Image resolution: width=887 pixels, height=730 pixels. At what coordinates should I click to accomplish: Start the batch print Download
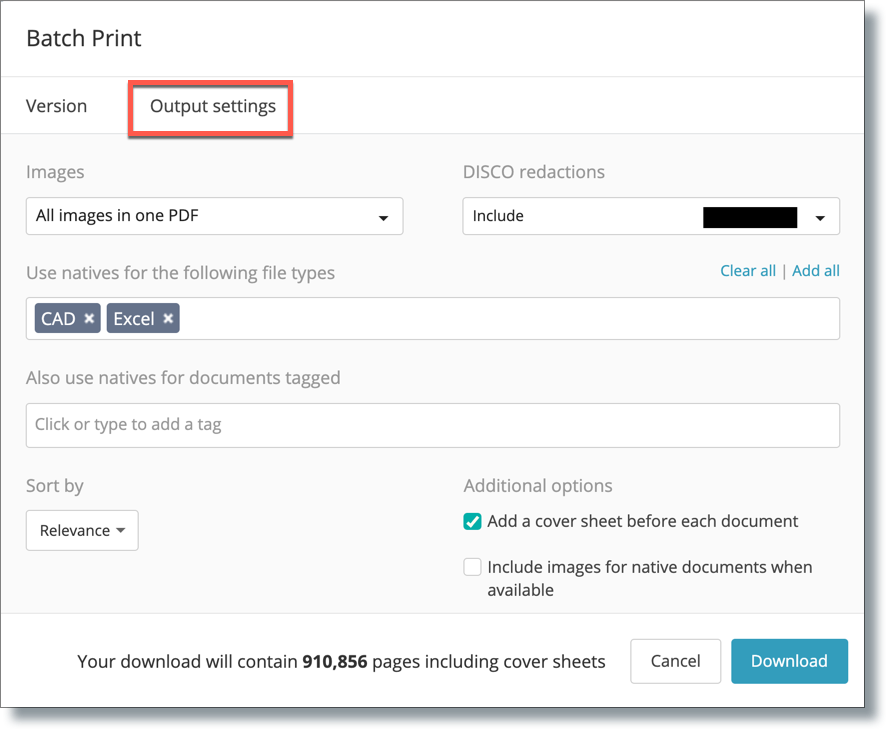[789, 661]
